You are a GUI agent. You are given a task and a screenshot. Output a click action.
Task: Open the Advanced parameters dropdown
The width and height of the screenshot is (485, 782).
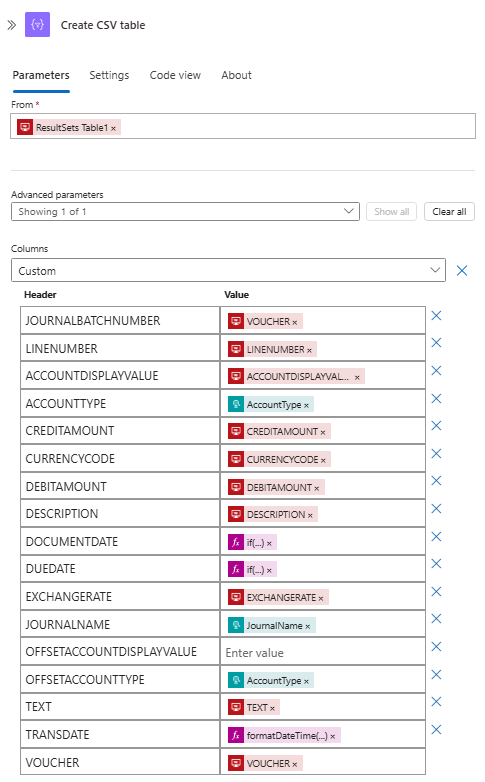(x=185, y=211)
